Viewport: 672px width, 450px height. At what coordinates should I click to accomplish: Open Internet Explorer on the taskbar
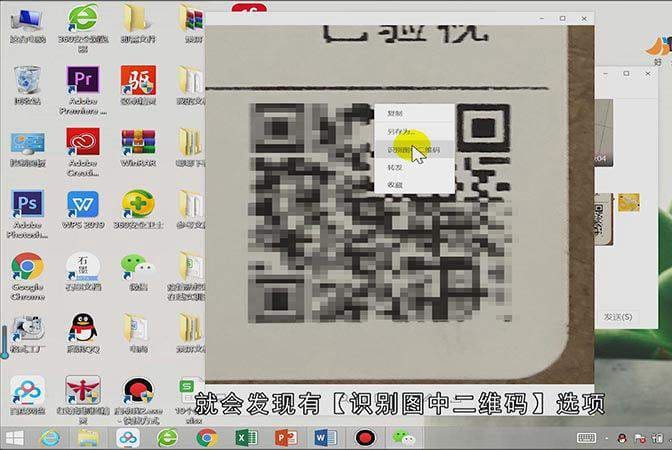[x=50, y=438]
